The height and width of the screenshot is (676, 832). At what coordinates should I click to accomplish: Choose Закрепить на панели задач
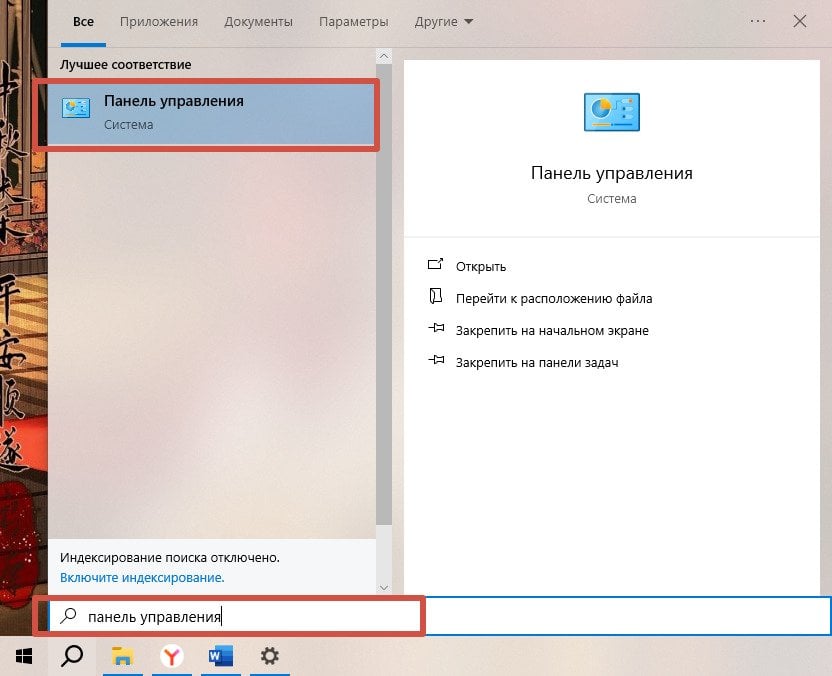click(x=537, y=362)
